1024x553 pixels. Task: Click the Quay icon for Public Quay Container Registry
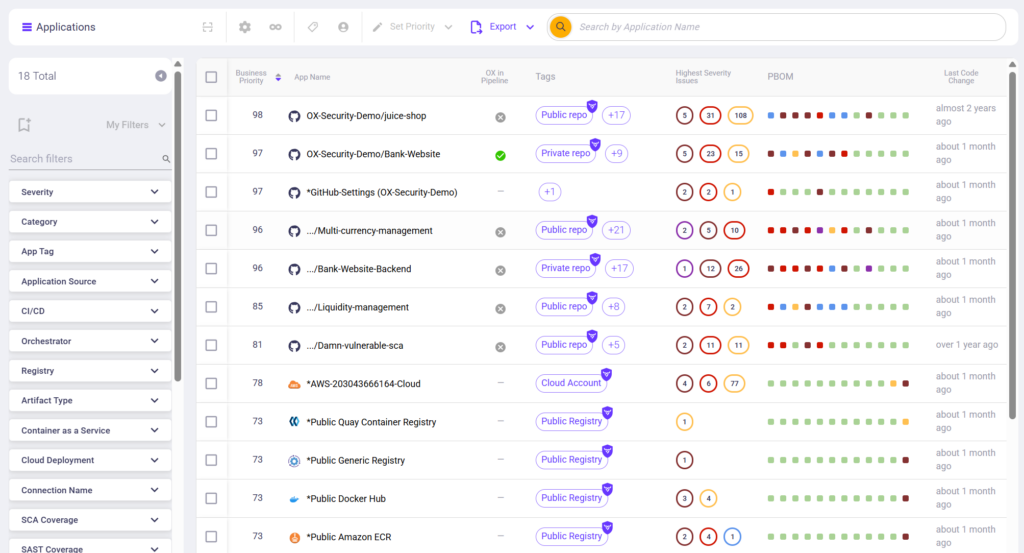click(x=295, y=422)
